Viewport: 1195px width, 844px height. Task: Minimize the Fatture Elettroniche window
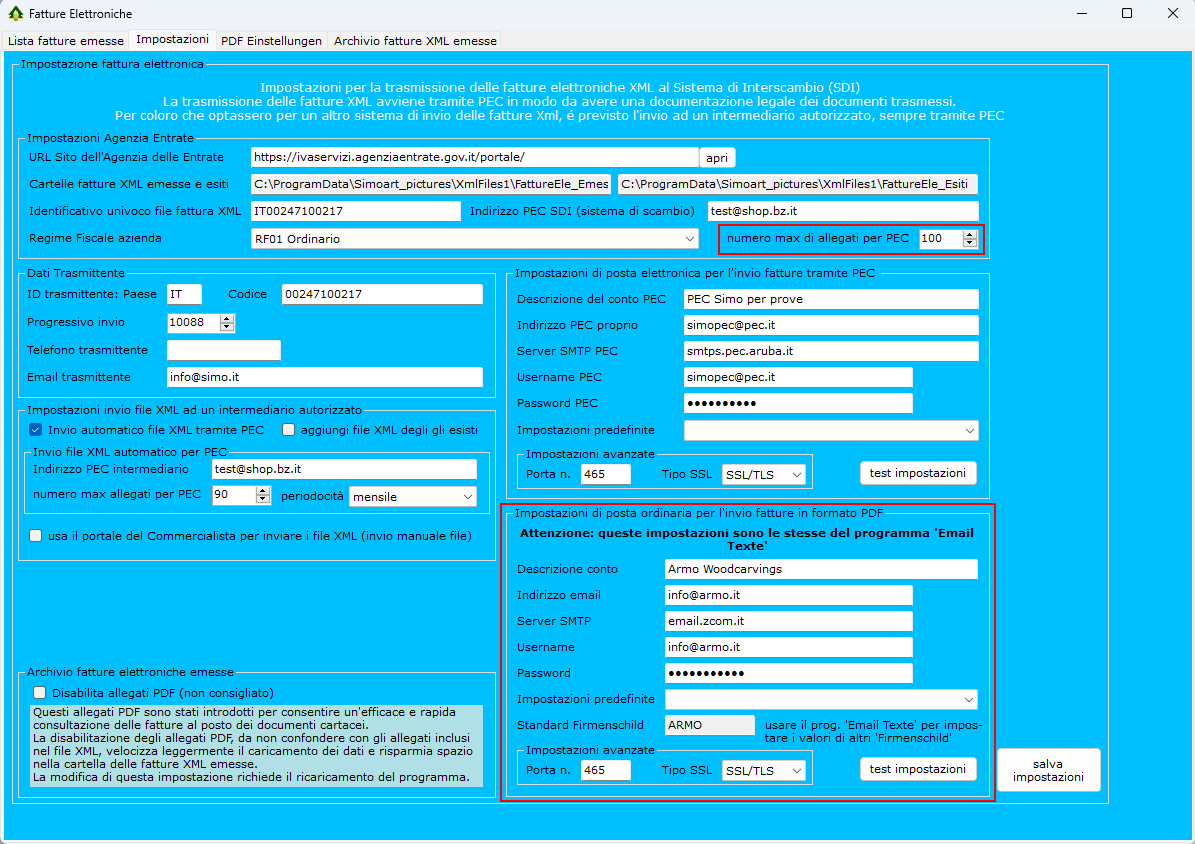coord(1082,13)
